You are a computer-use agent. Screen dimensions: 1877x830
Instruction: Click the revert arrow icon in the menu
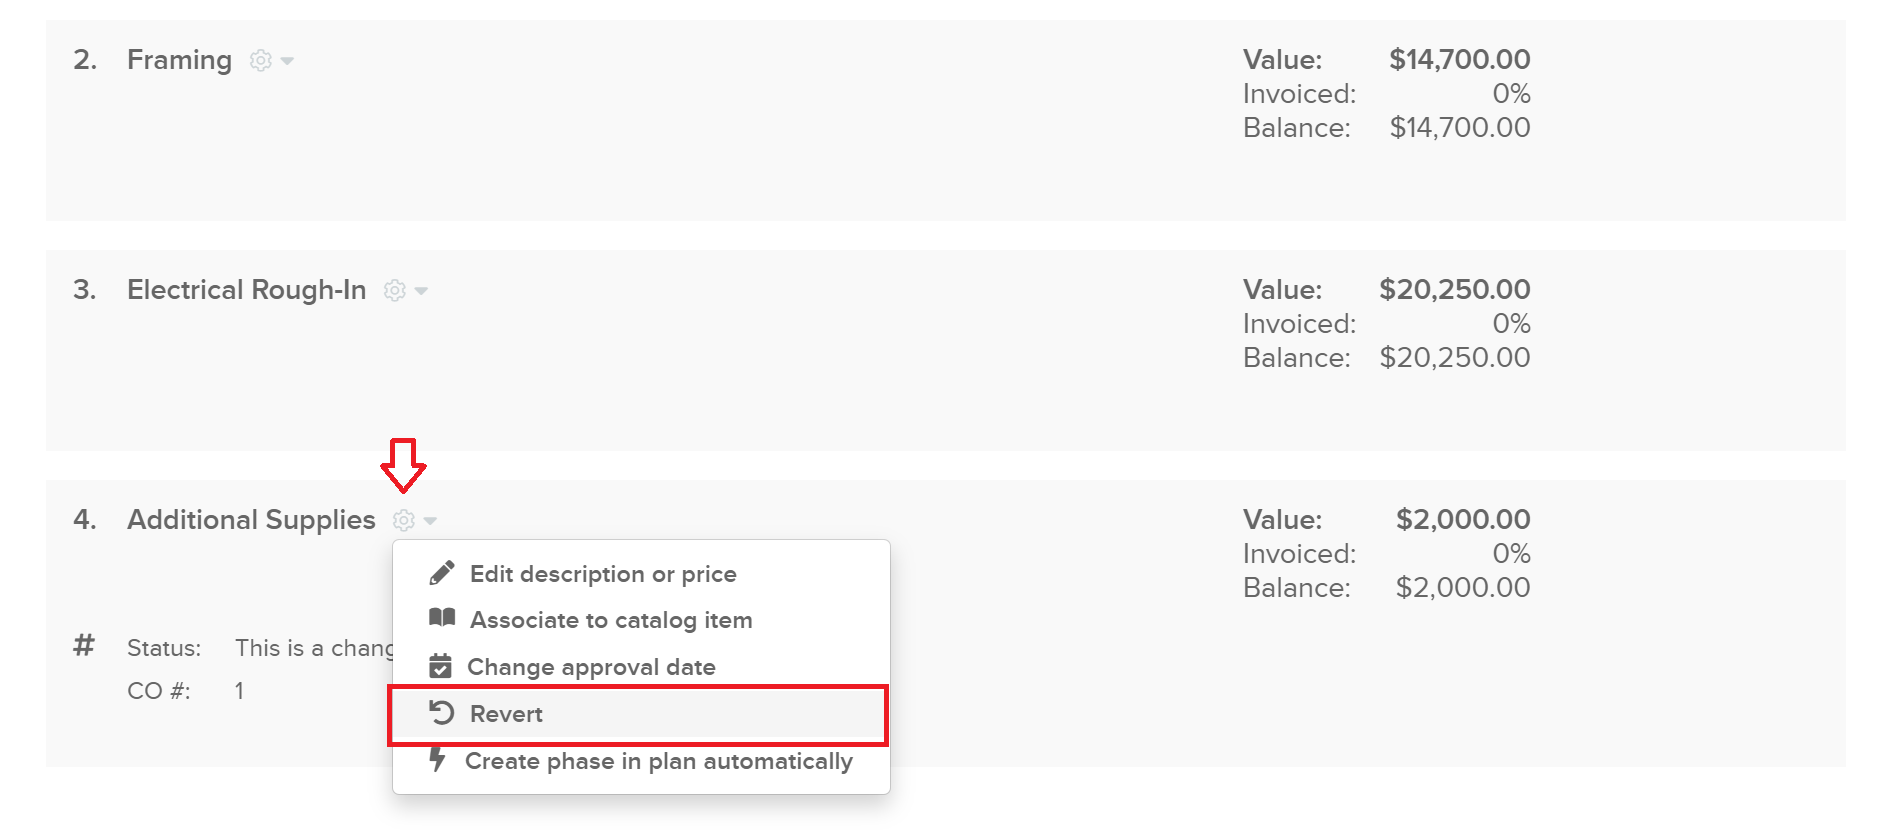(441, 713)
